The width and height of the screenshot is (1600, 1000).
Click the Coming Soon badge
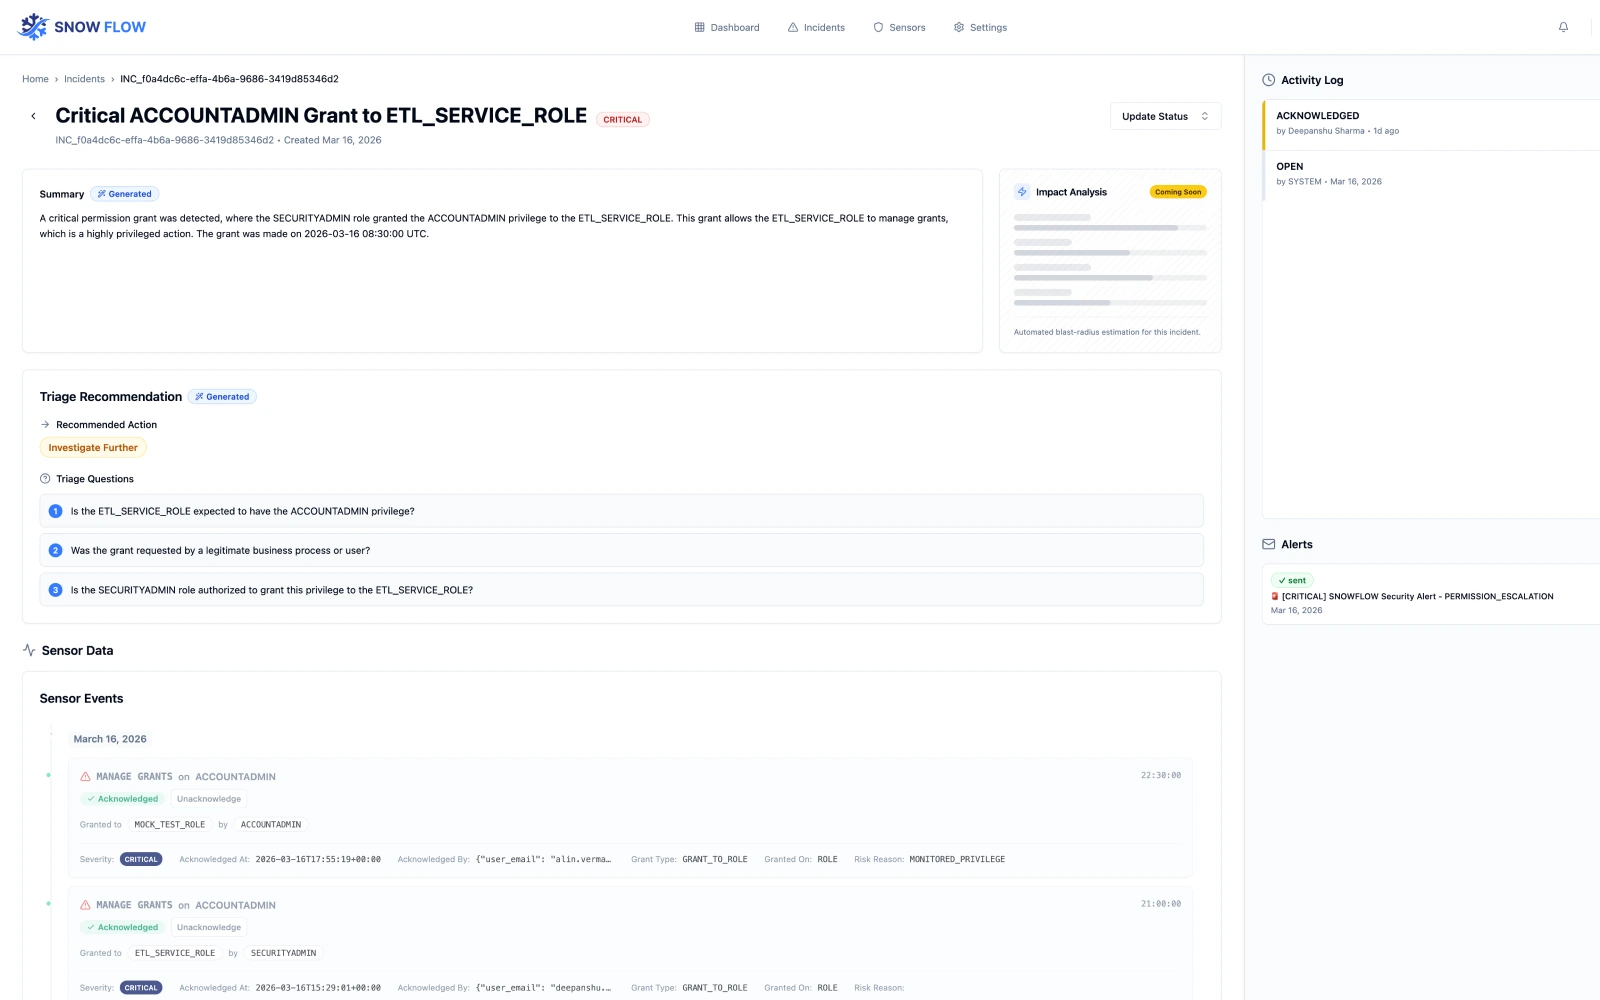tap(1178, 192)
